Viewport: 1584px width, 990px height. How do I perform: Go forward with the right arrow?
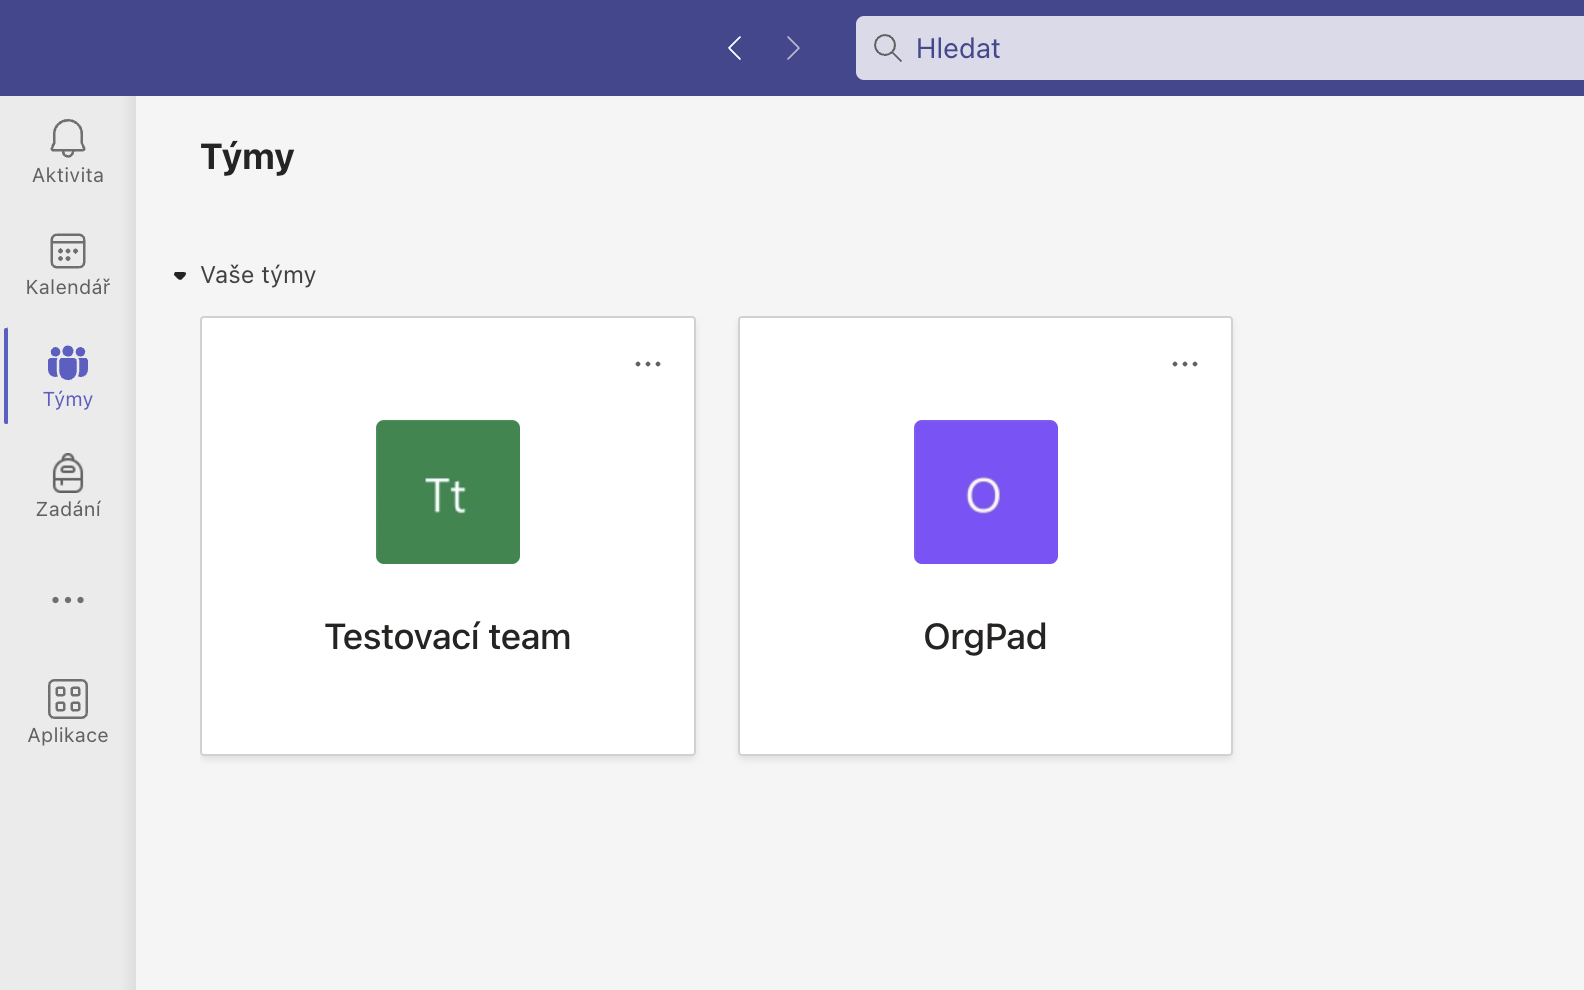tap(793, 48)
